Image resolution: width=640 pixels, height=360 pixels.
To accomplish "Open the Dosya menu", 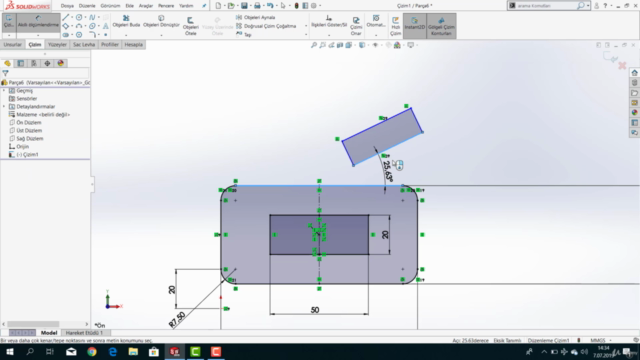I will pos(67,6).
